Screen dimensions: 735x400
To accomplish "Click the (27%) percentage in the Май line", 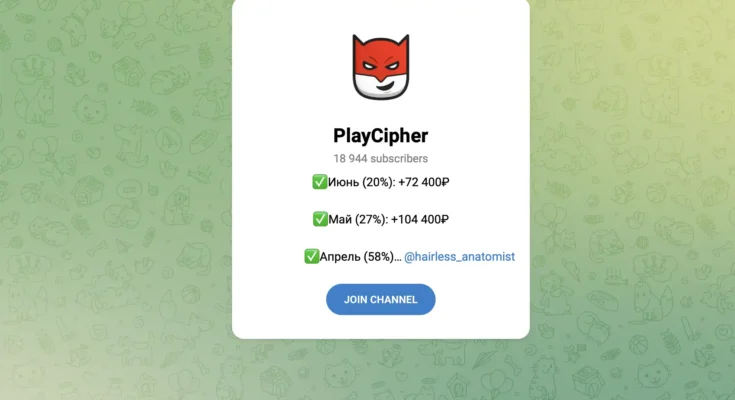I will point(371,219).
